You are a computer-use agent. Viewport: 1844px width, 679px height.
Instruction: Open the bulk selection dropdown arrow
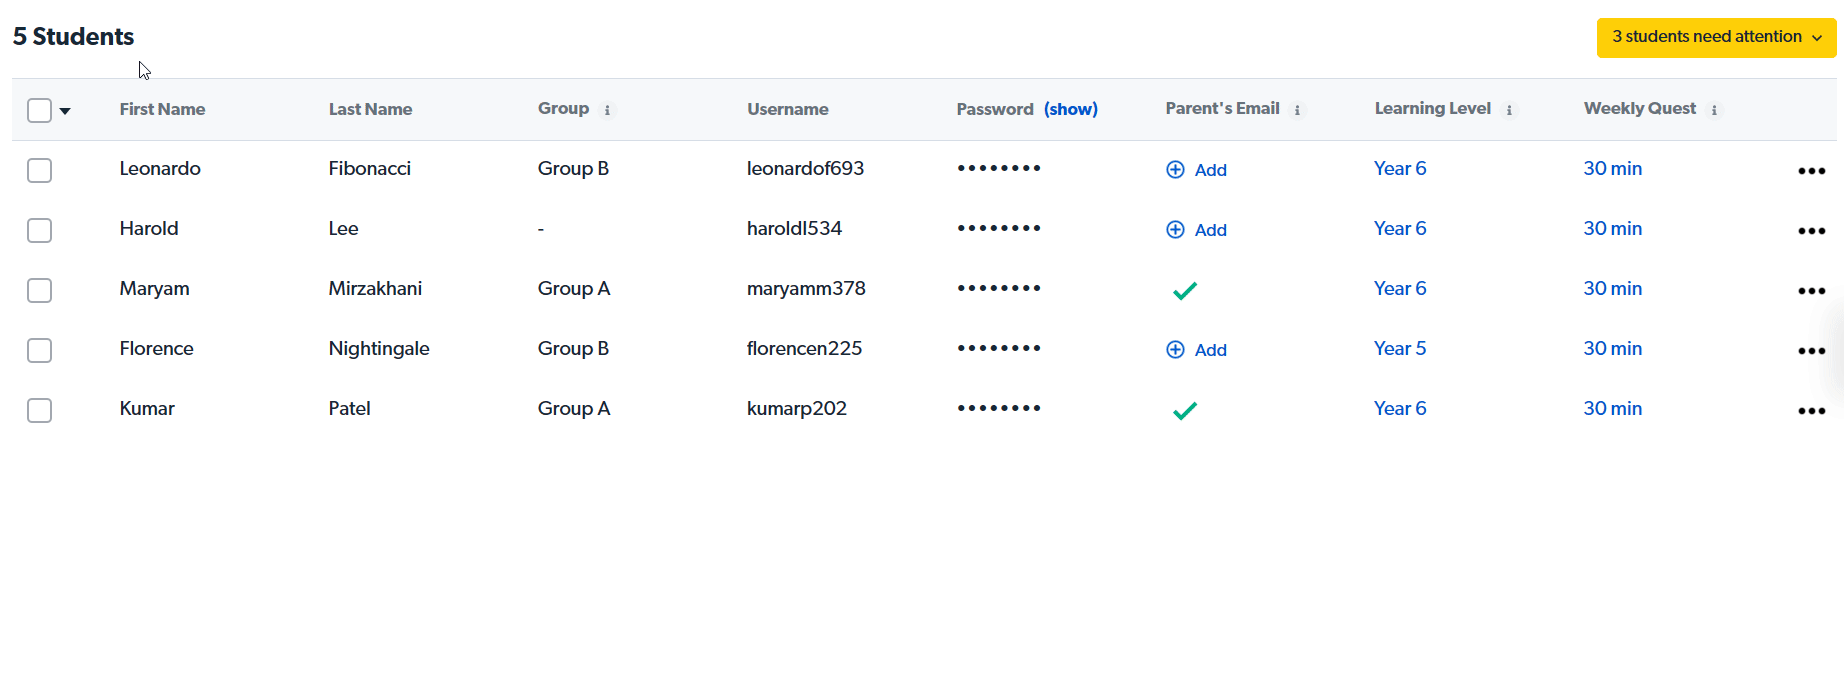tap(65, 111)
